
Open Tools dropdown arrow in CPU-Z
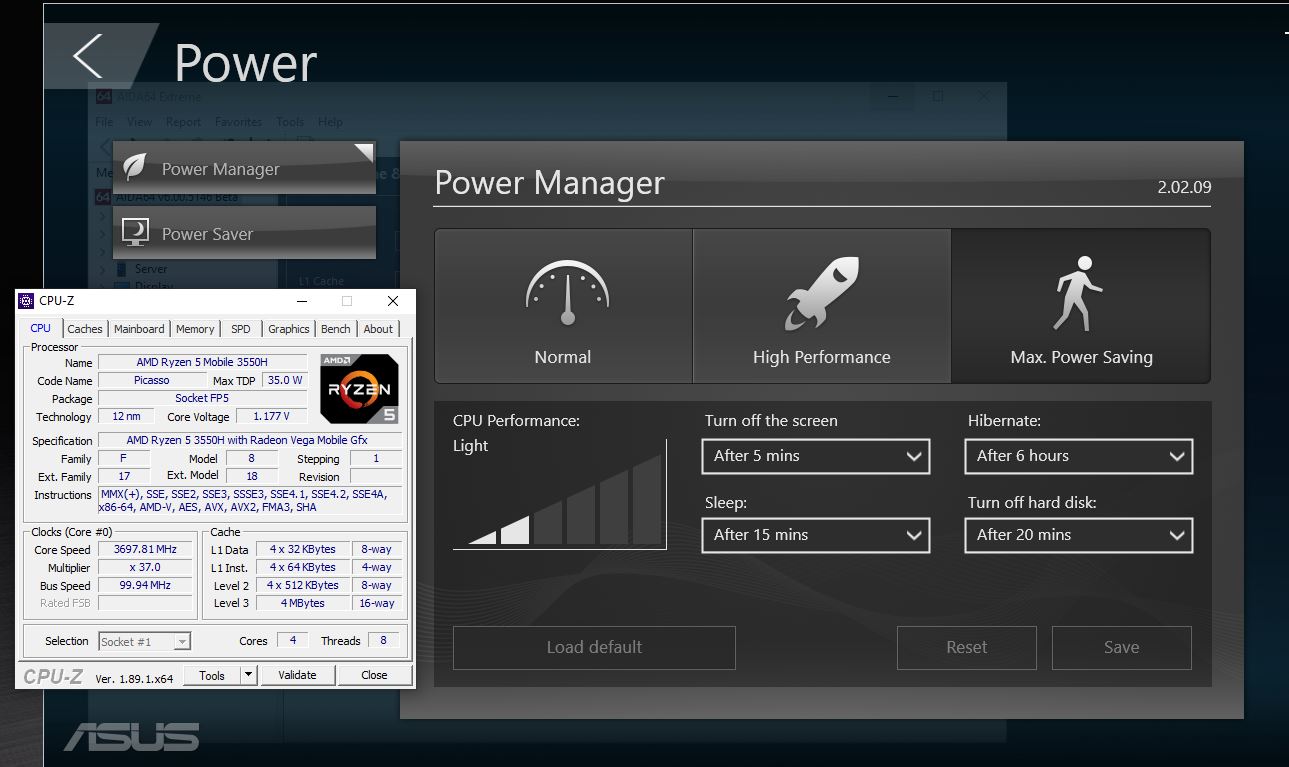[x=249, y=675]
